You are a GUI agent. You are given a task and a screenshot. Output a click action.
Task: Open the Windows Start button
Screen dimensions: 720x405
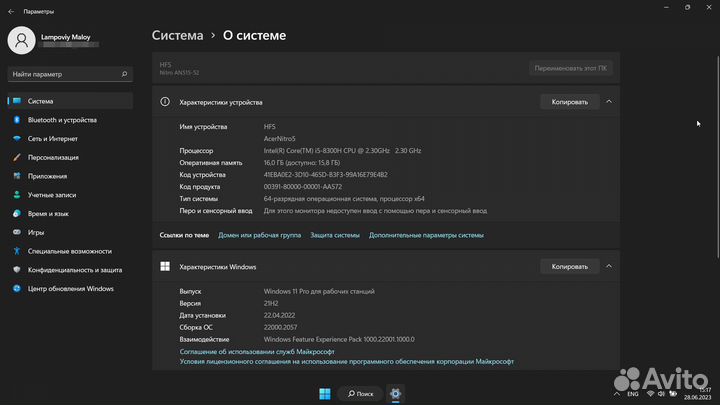pos(325,394)
